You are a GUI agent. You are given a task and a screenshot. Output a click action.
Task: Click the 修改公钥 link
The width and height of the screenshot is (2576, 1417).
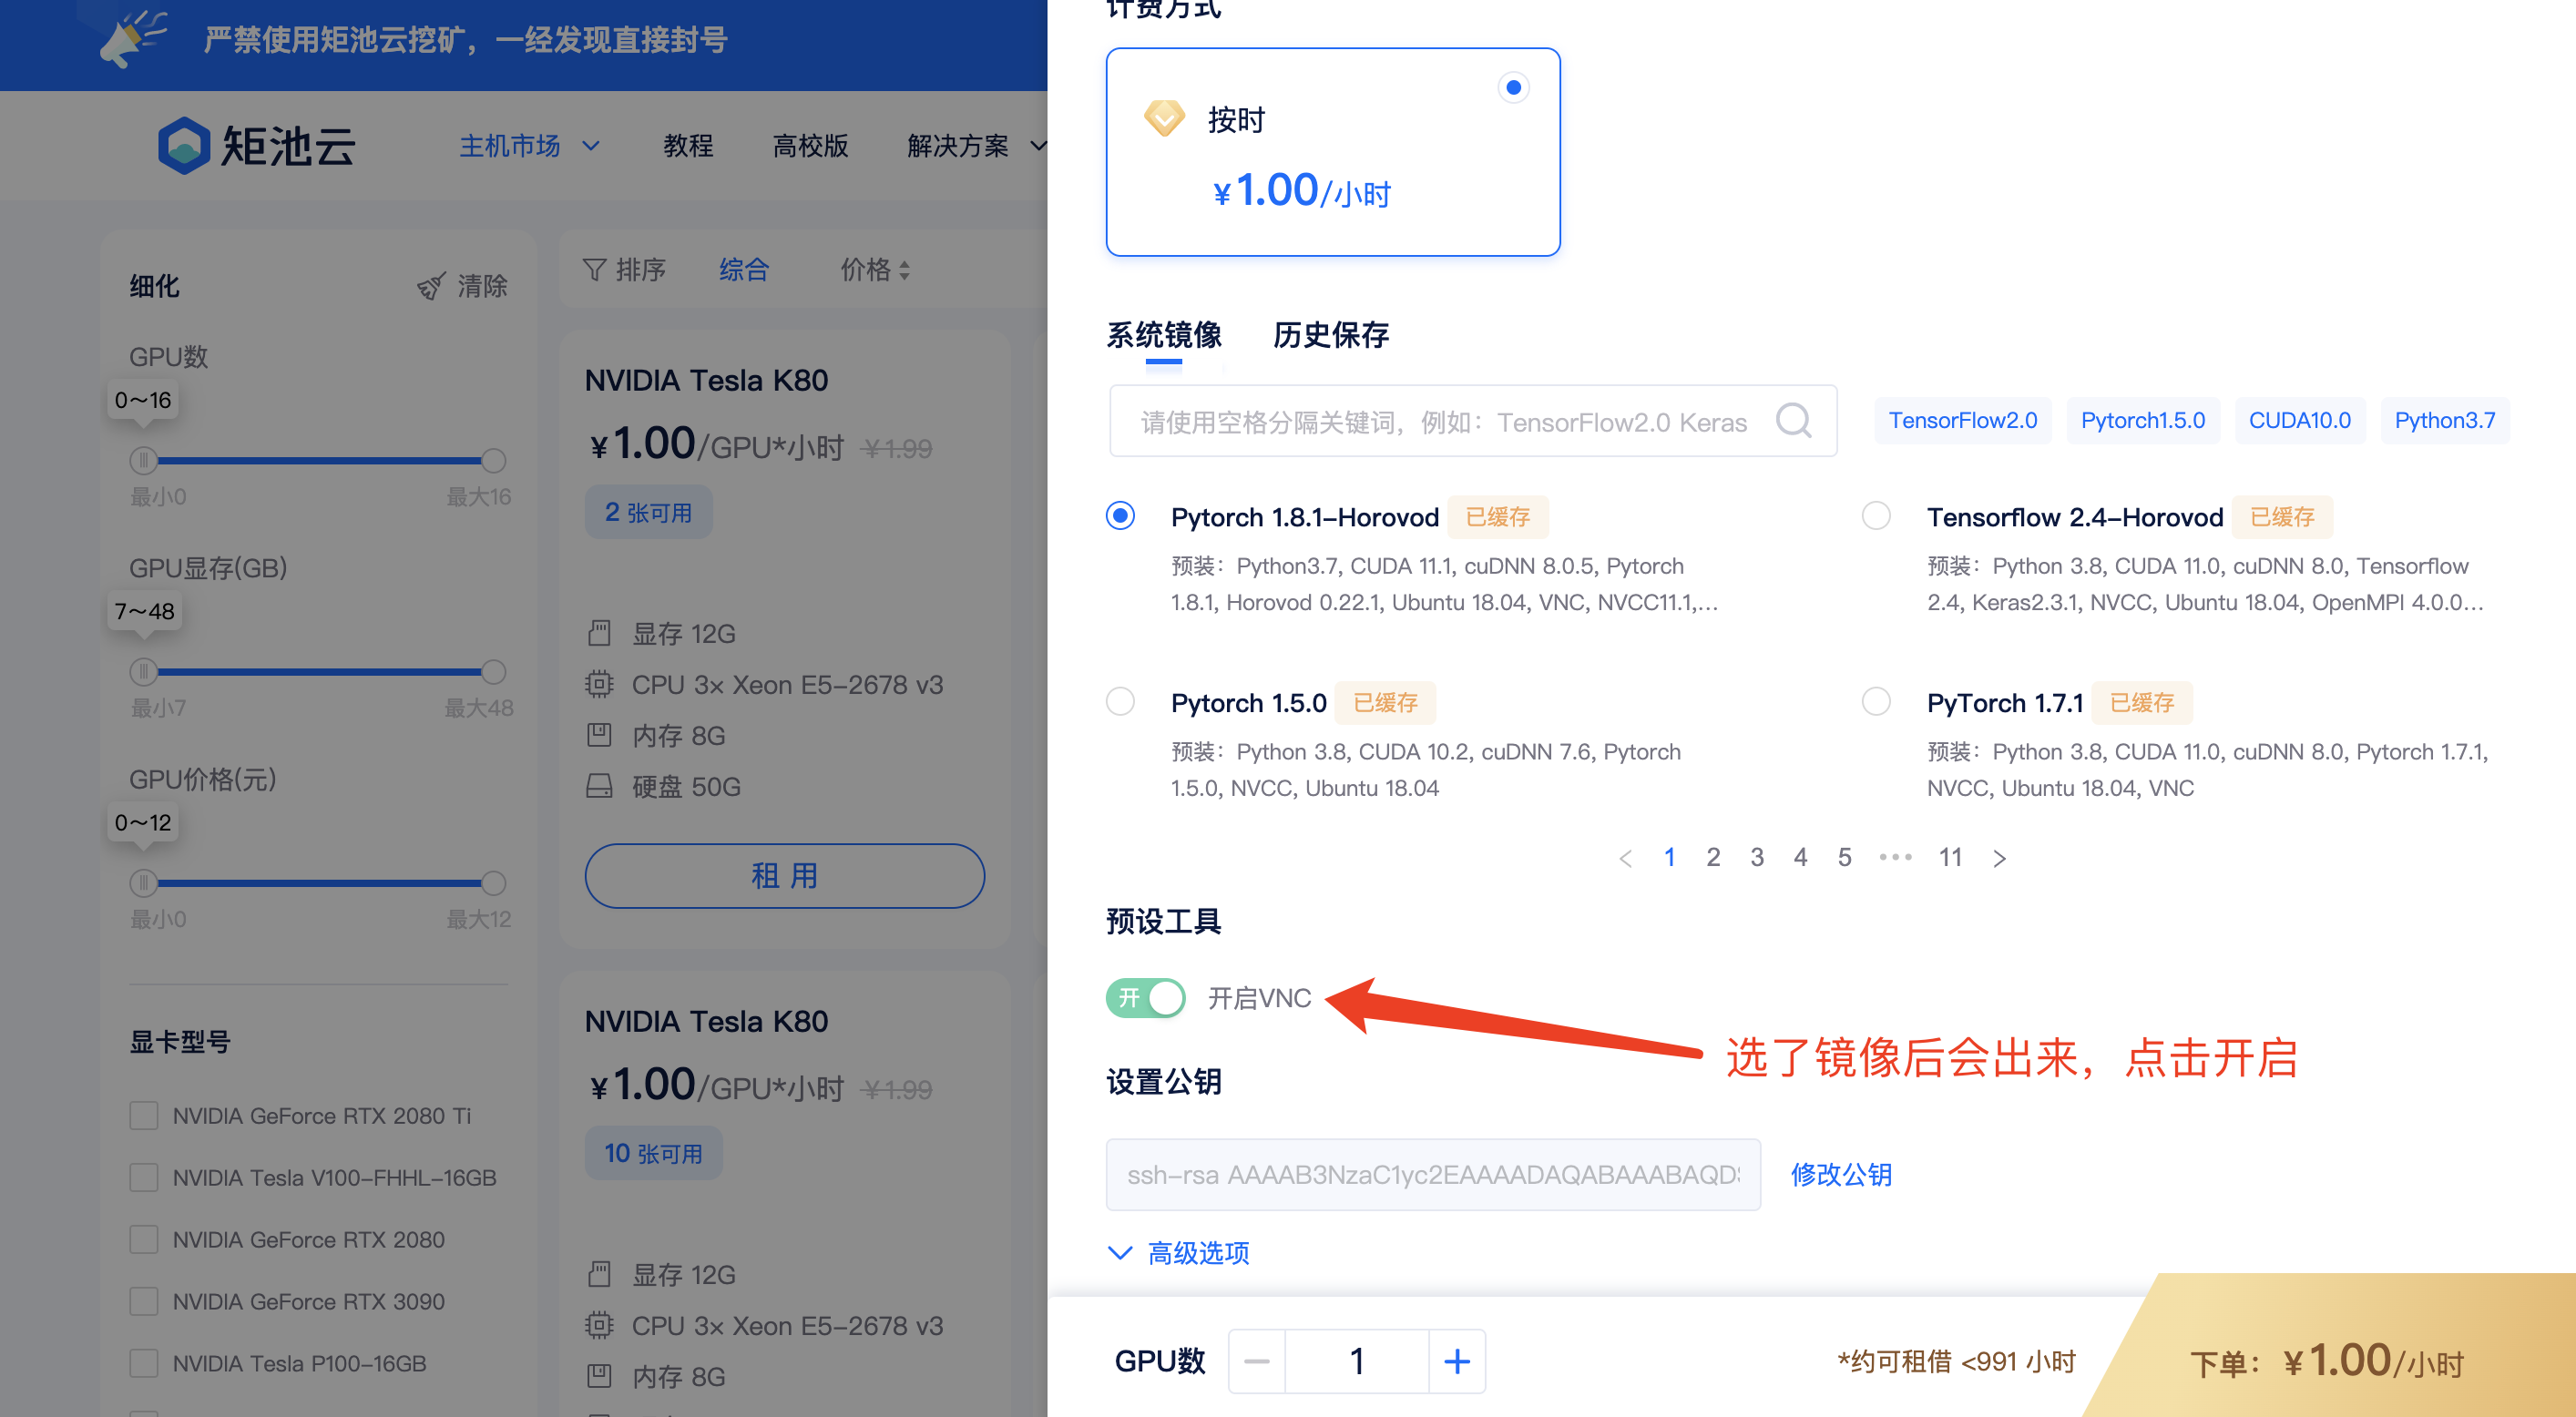[x=1840, y=1174]
